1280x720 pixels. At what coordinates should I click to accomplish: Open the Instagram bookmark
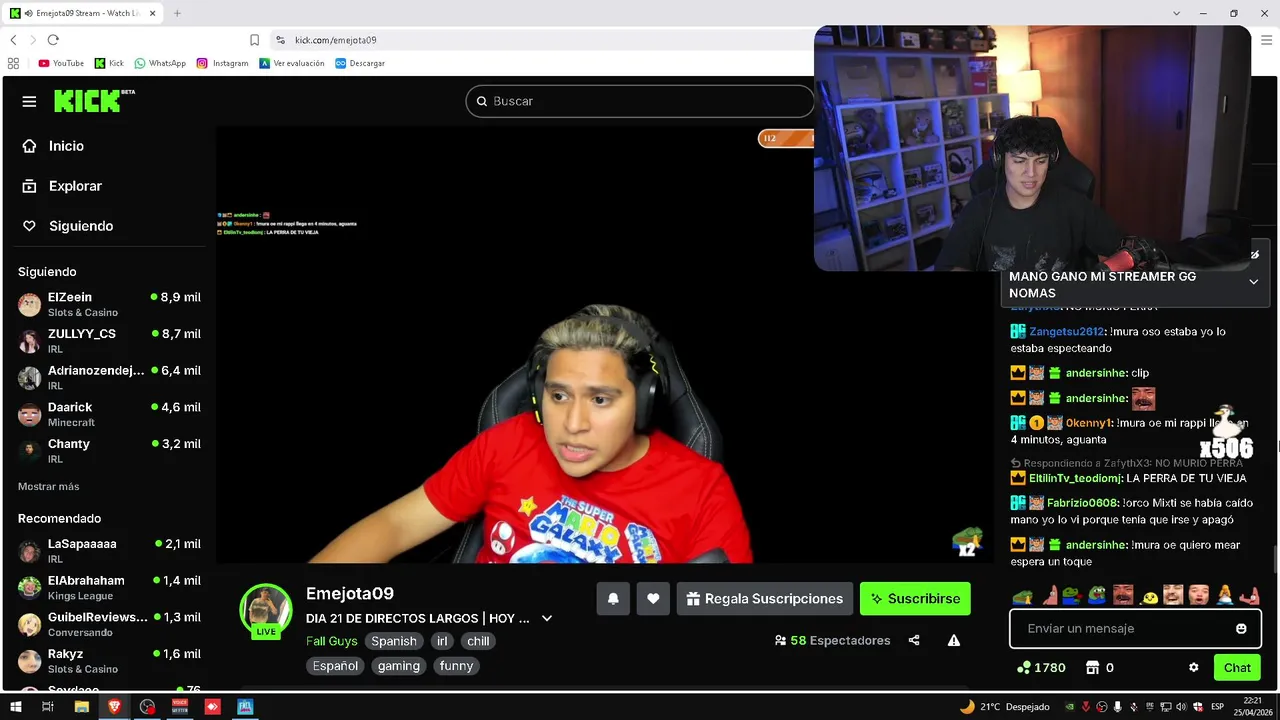tap(222, 63)
